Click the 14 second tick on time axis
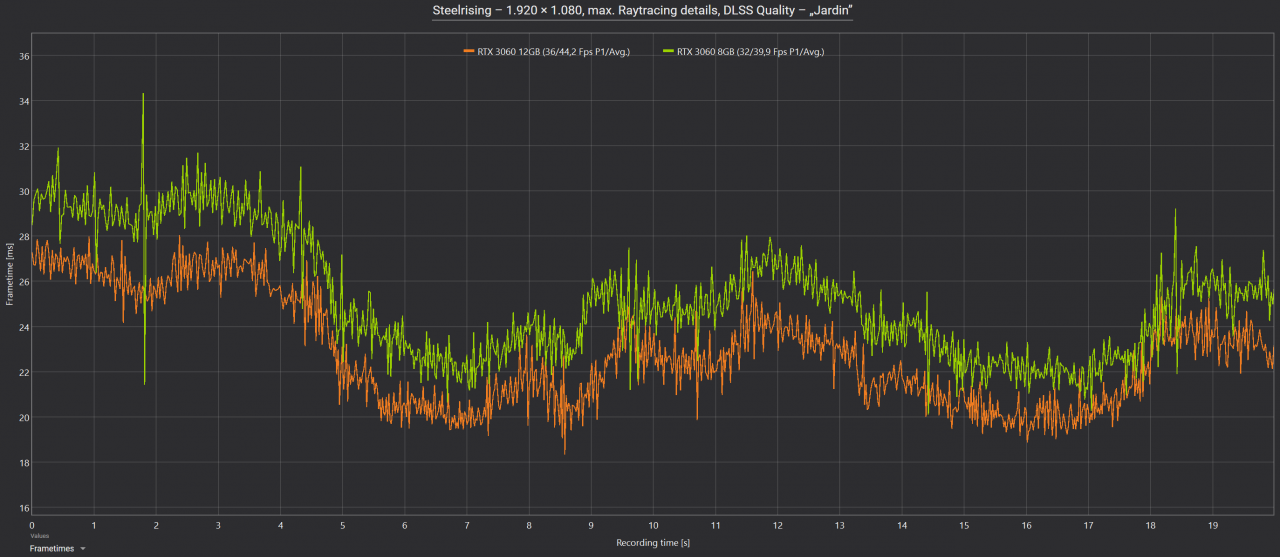 tap(902, 524)
